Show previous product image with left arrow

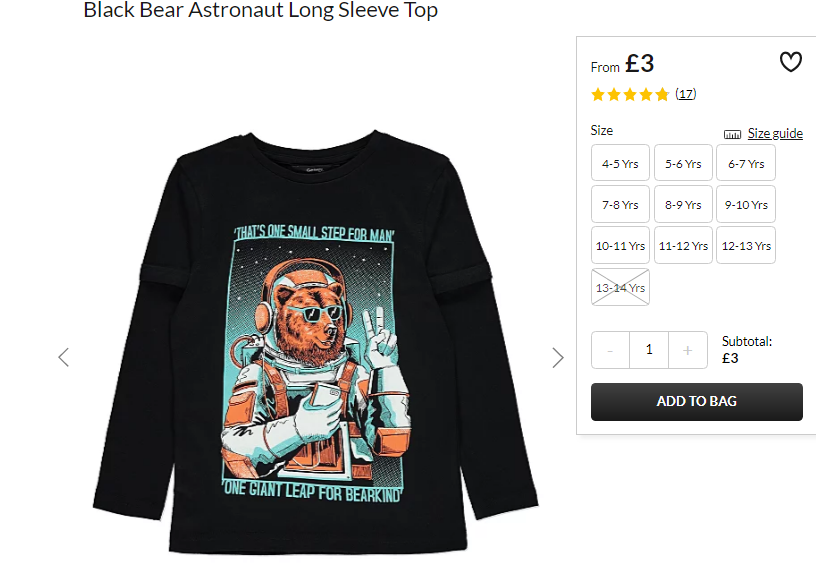click(63, 357)
